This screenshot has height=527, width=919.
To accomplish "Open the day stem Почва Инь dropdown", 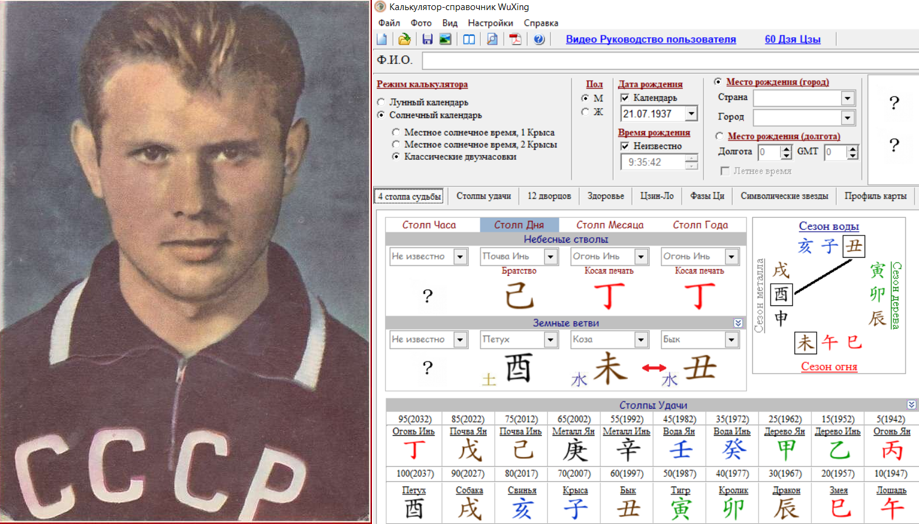I will click(x=550, y=257).
